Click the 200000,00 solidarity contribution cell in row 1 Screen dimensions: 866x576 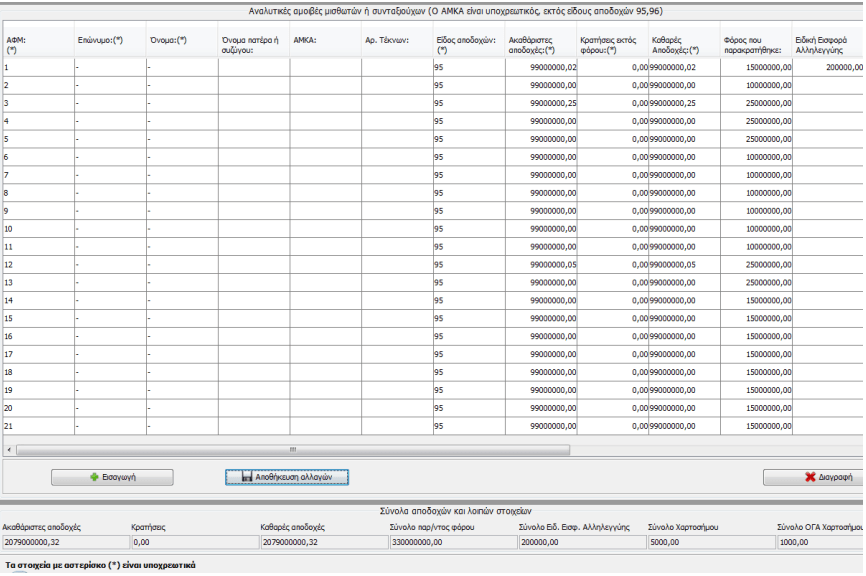pyautogui.click(x=828, y=67)
